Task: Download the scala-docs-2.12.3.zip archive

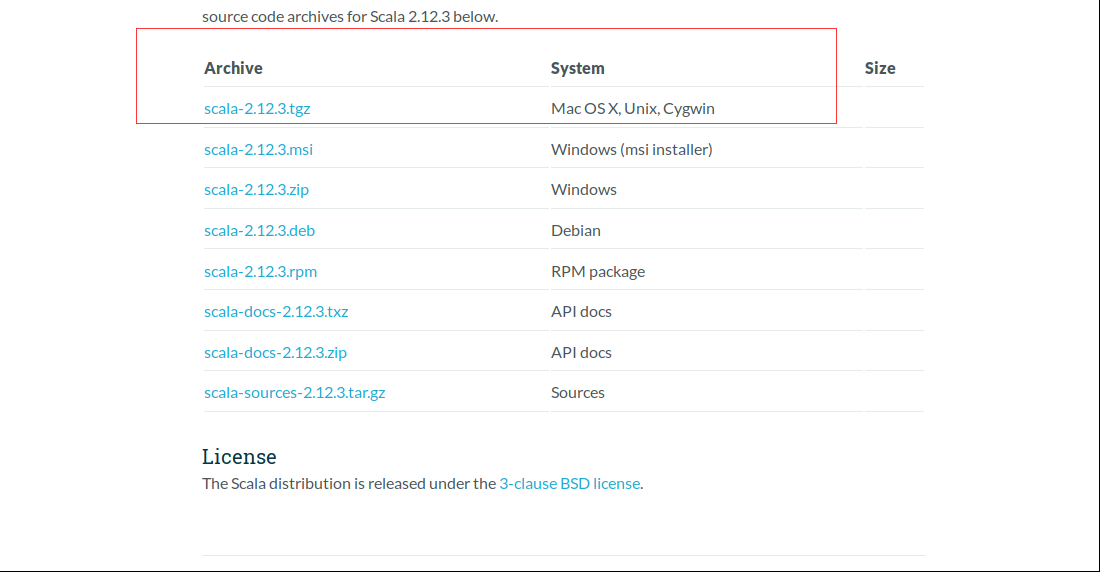Action: [x=275, y=352]
